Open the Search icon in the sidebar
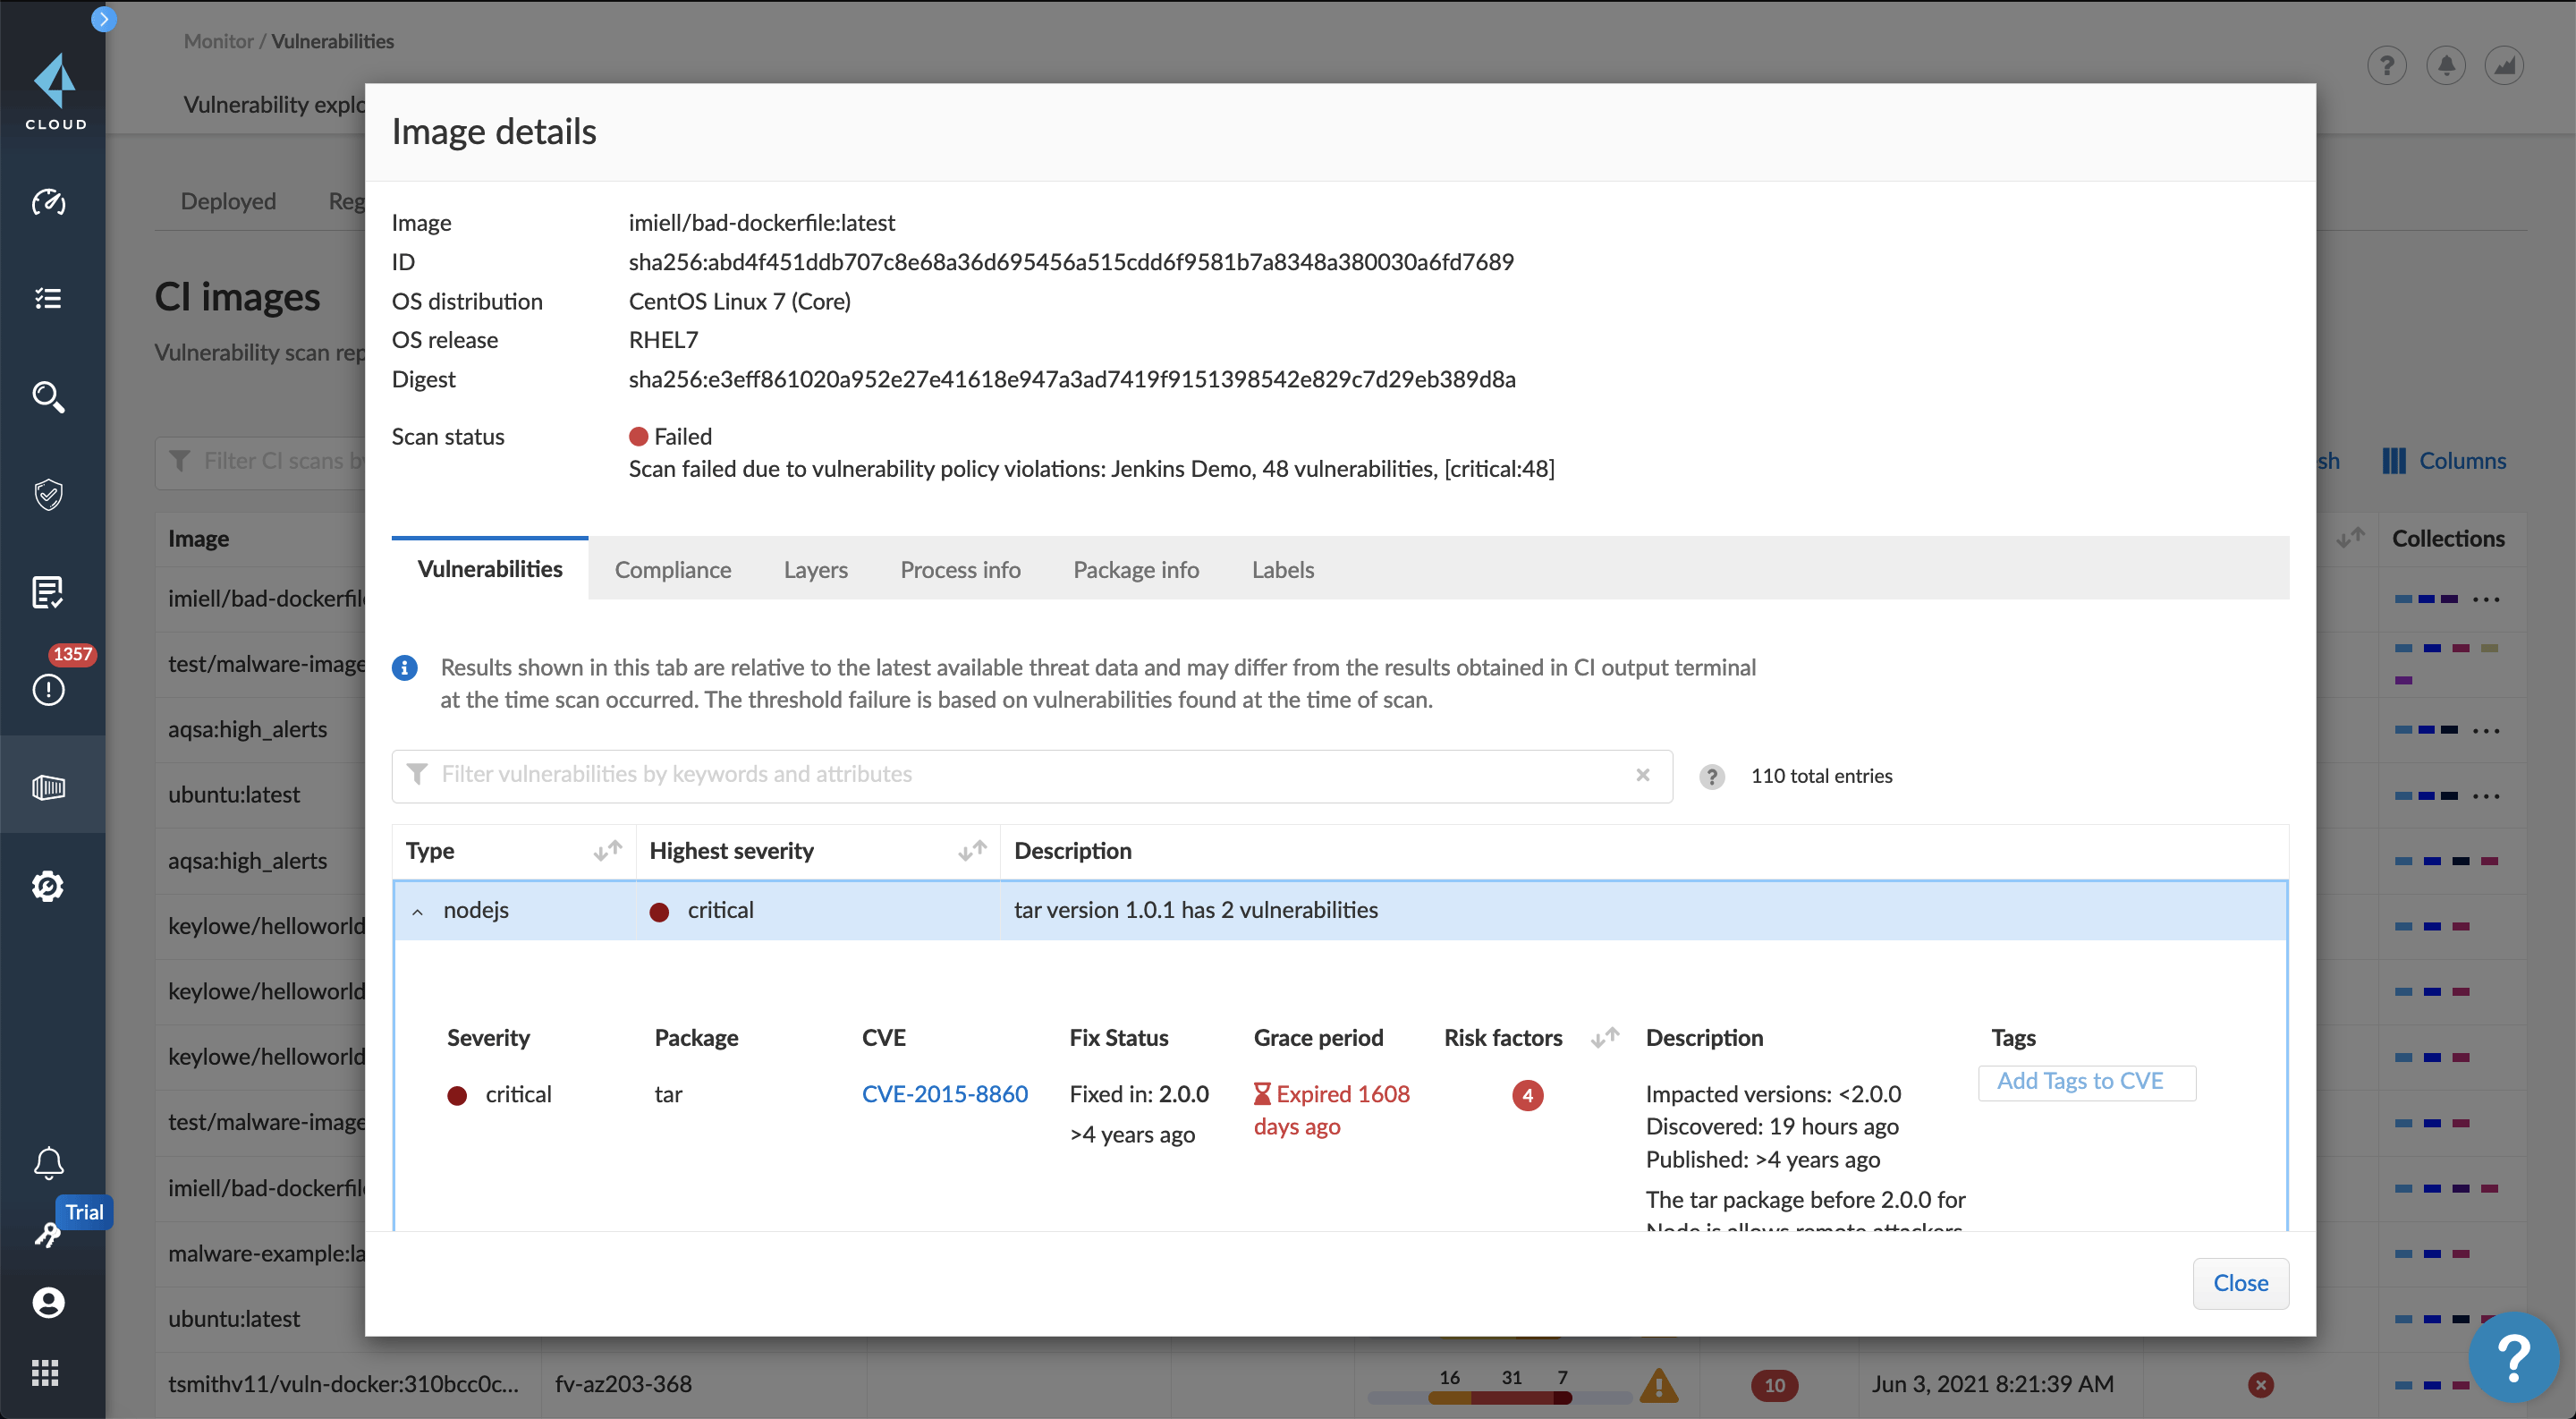The height and width of the screenshot is (1419, 2576). pyautogui.click(x=47, y=397)
